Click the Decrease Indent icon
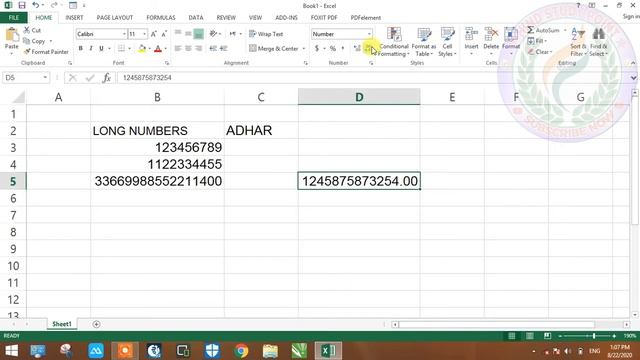640x360 pixels. (x=213, y=49)
